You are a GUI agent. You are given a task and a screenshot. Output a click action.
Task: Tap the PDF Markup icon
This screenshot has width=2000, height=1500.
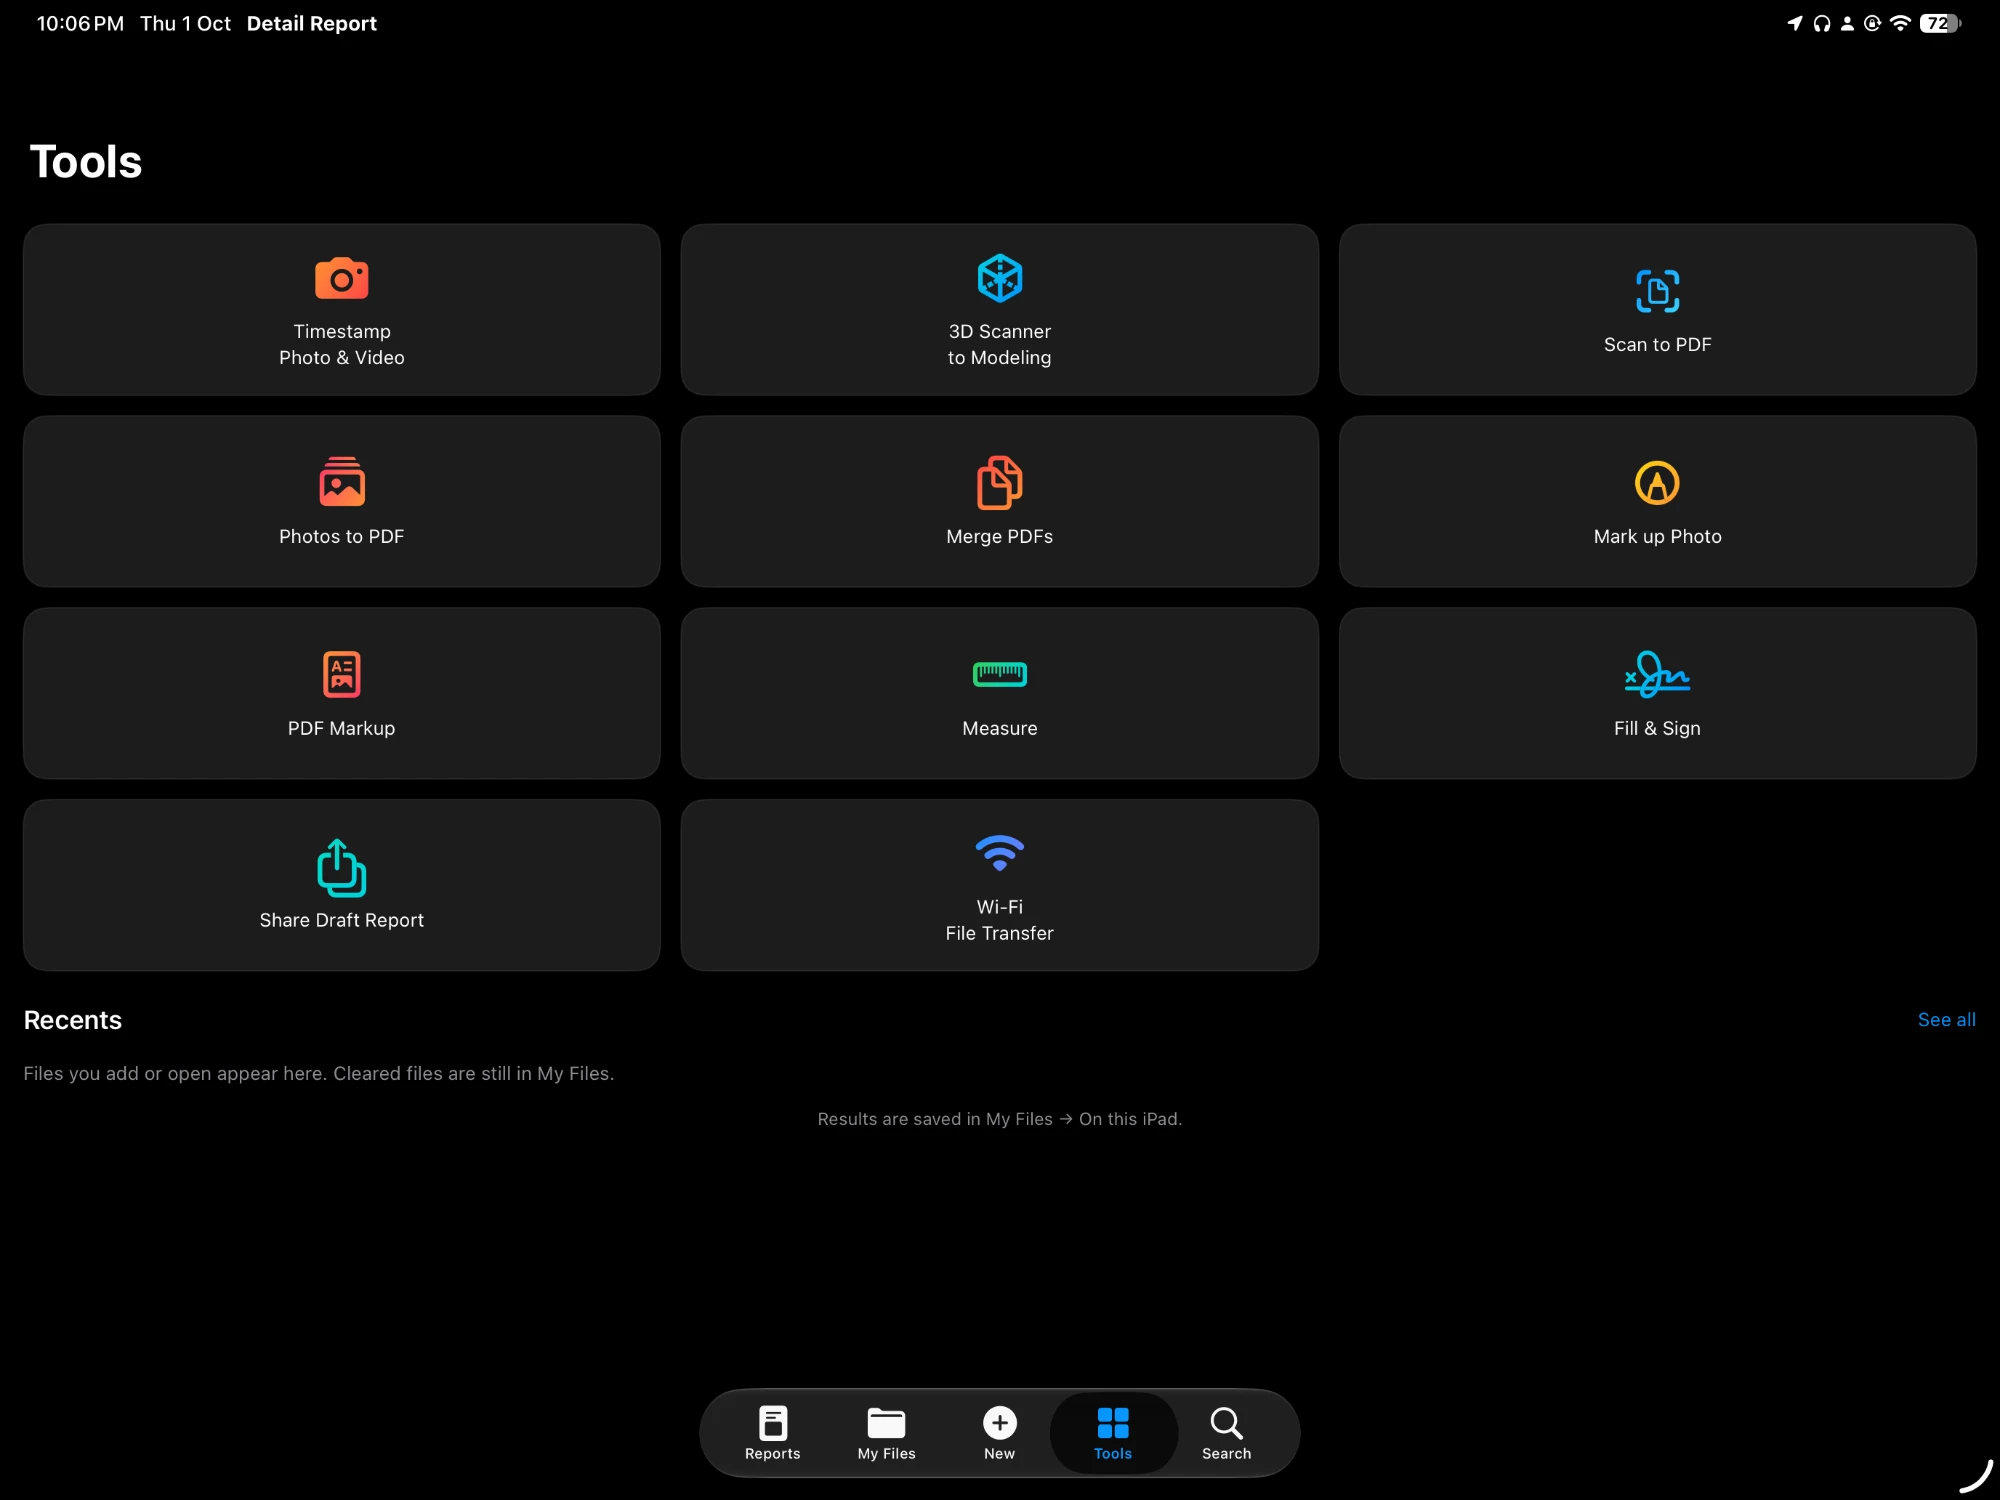pyautogui.click(x=341, y=674)
